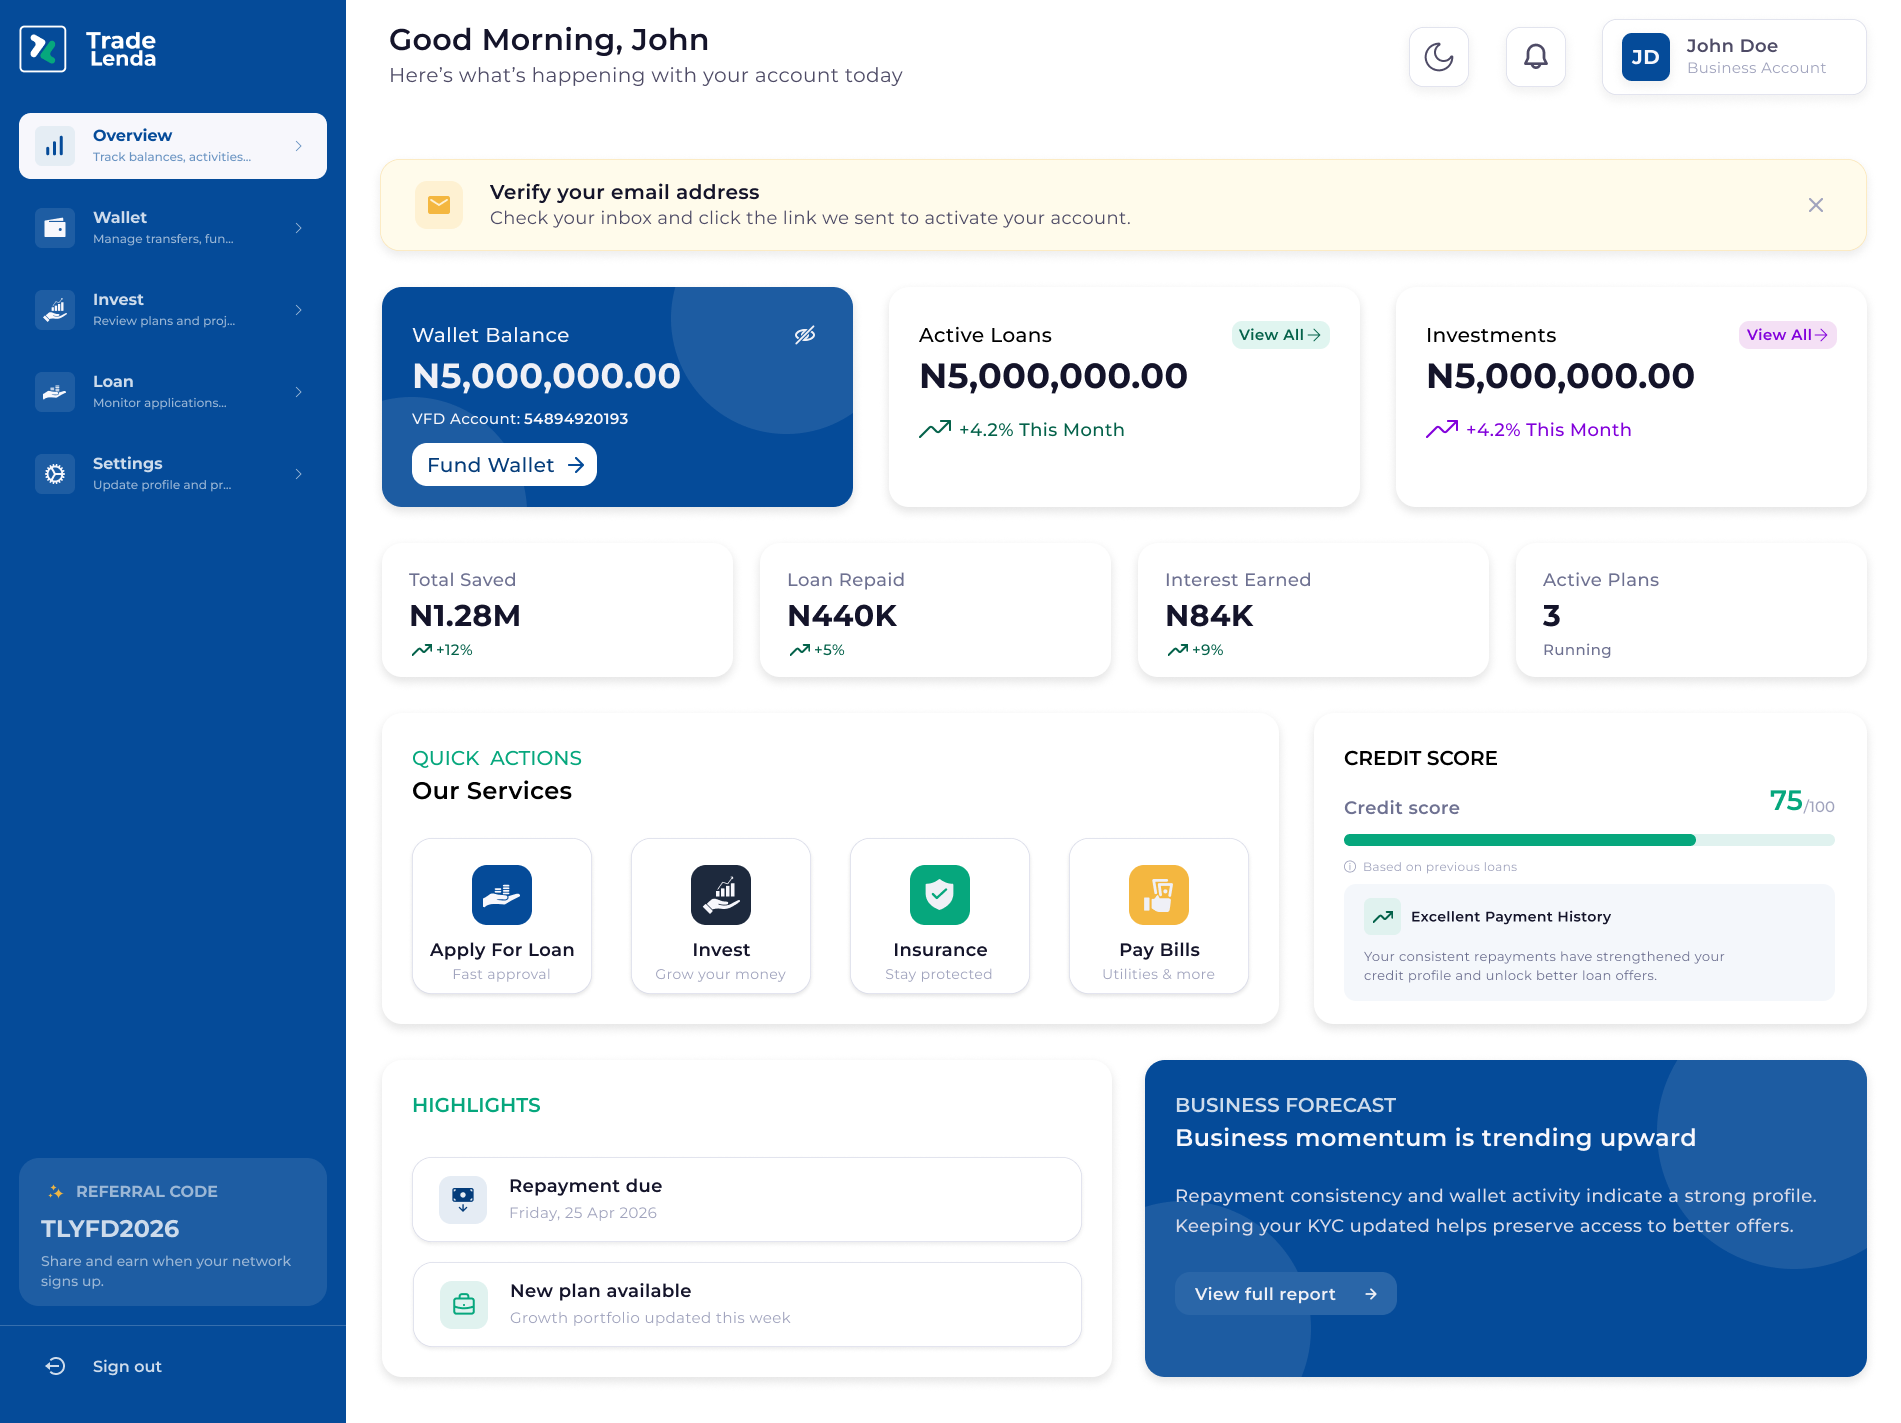Image resolution: width=1901 pixels, height=1423 pixels.
Task: Open the Insurance service card
Action: tap(940, 916)
